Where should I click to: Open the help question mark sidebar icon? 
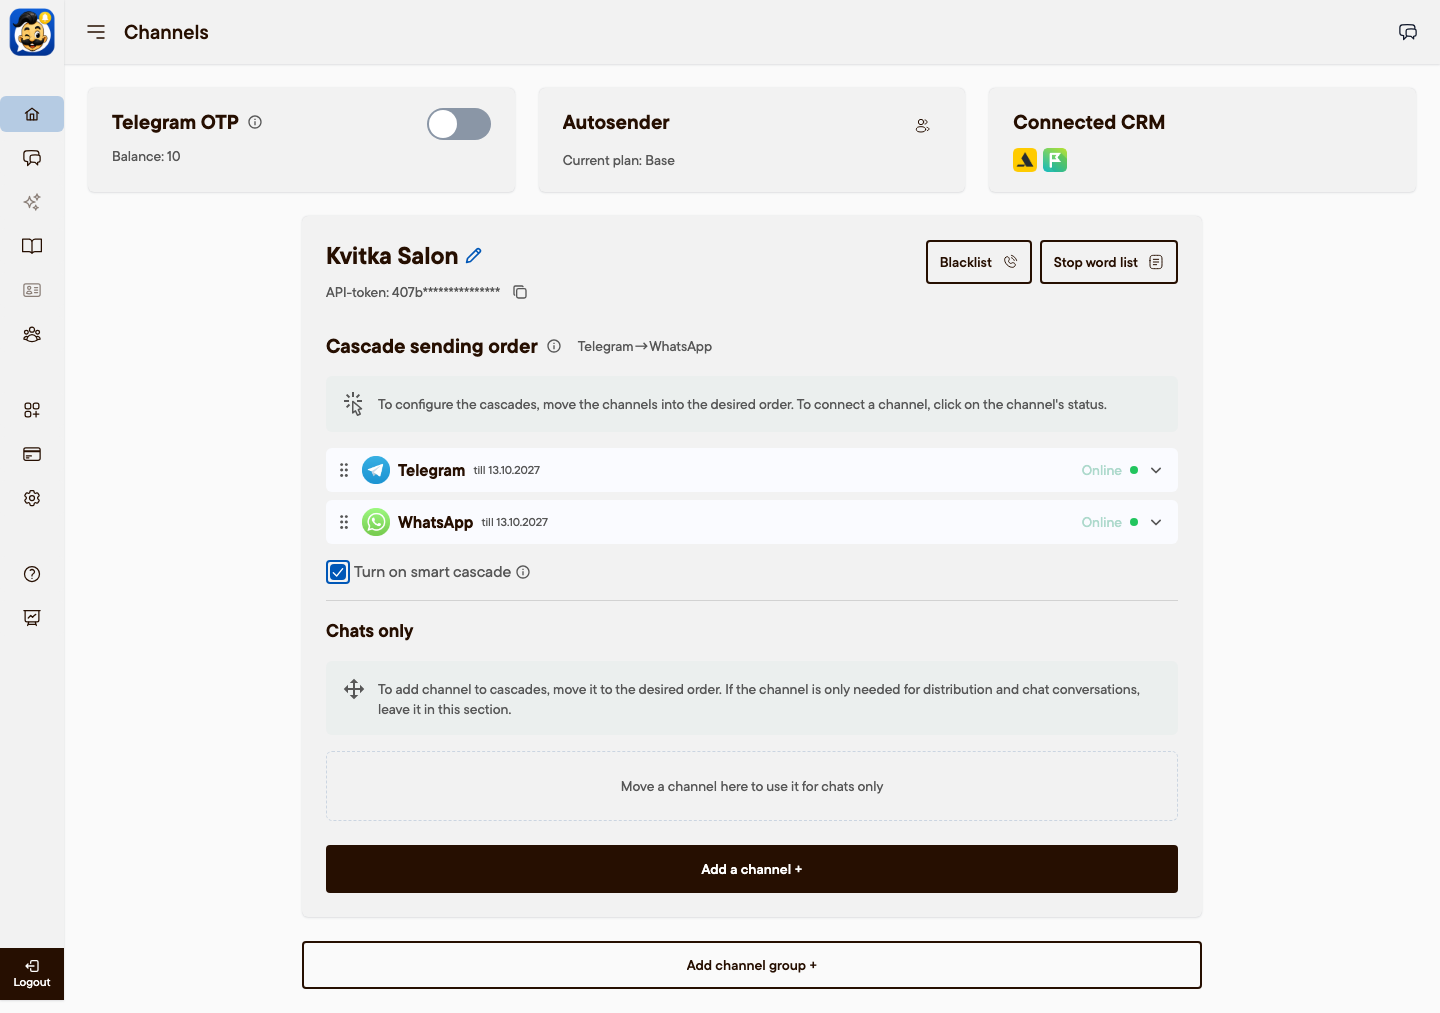(32, 574)
